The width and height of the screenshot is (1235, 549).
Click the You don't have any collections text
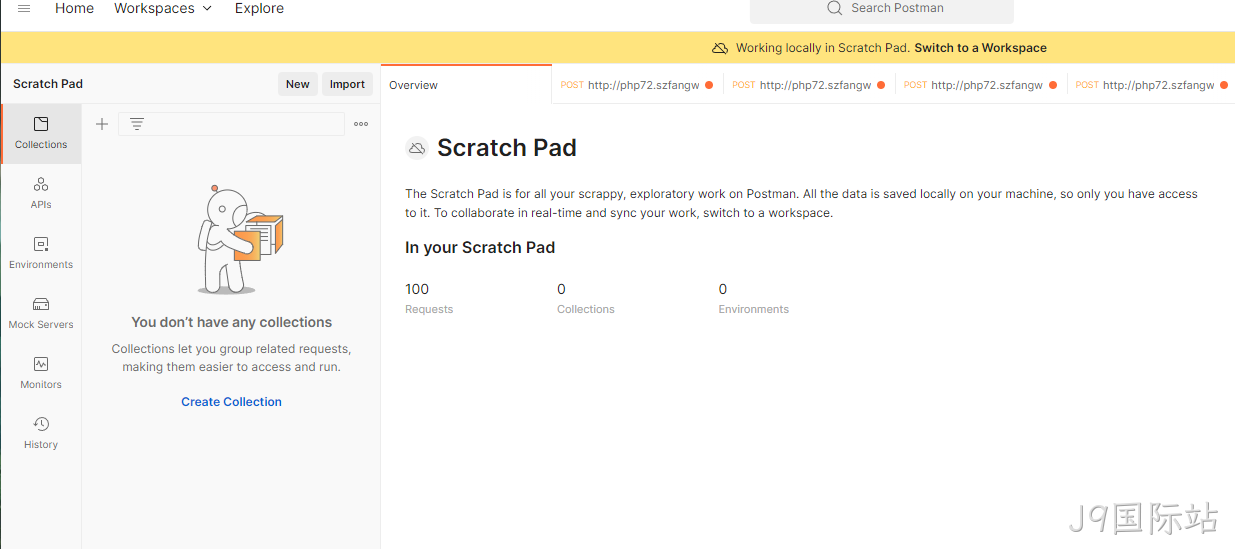pos(231,322)
